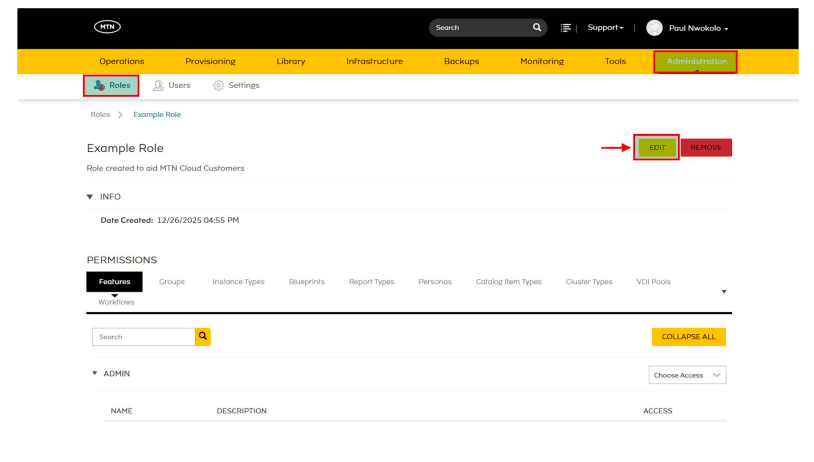
Task: Open the Backups menu
Action: [462, 61]
